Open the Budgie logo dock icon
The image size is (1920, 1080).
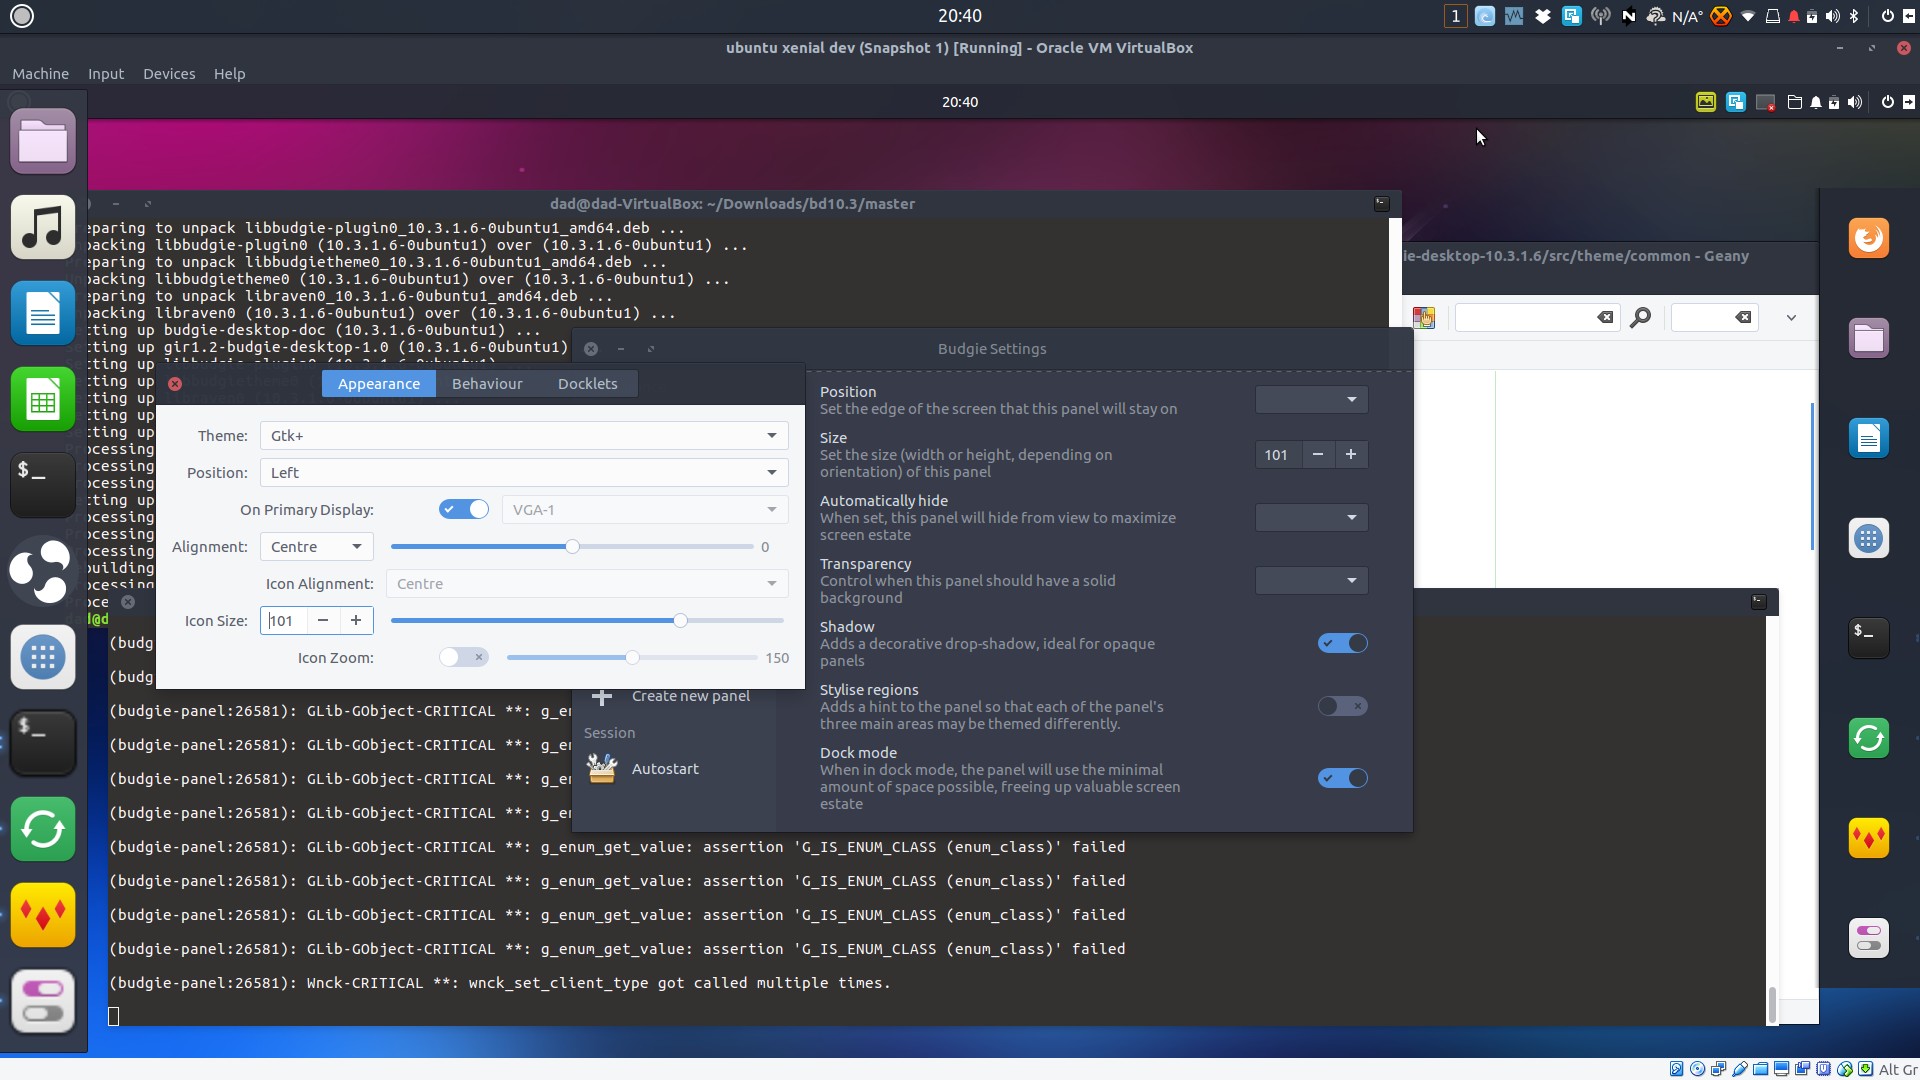pos(43,571)
